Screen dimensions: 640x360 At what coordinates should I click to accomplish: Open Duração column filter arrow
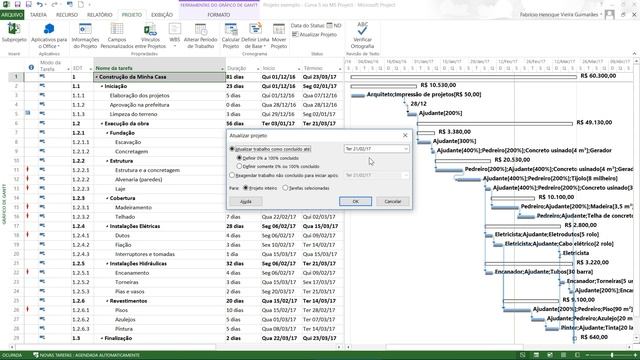pos(258,69)
